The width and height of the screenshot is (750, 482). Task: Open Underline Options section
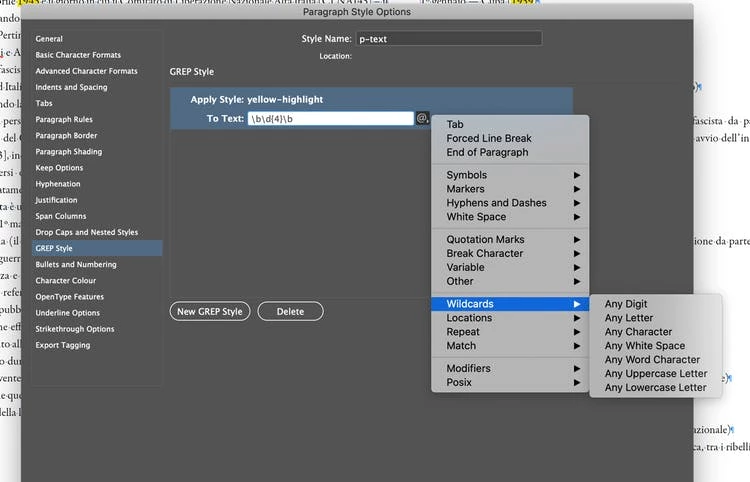[x=67, y=313]
